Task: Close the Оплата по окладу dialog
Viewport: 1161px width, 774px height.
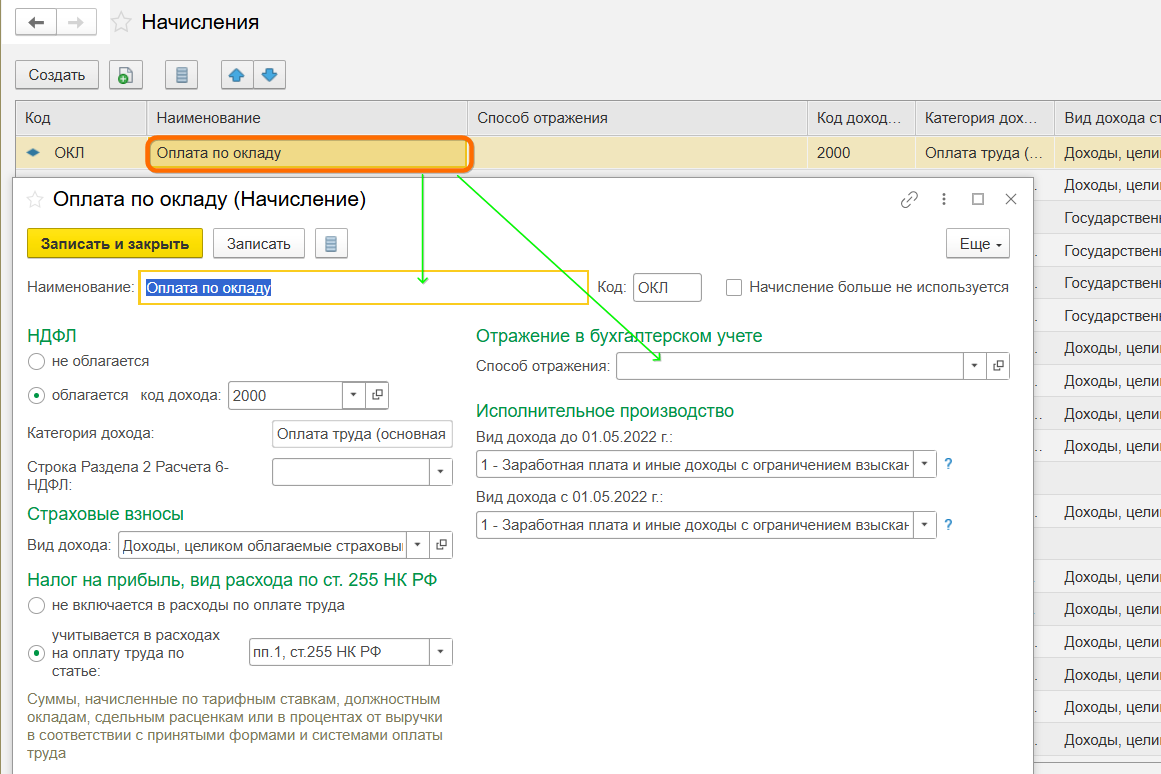Action: click(x=1011, y=199)
